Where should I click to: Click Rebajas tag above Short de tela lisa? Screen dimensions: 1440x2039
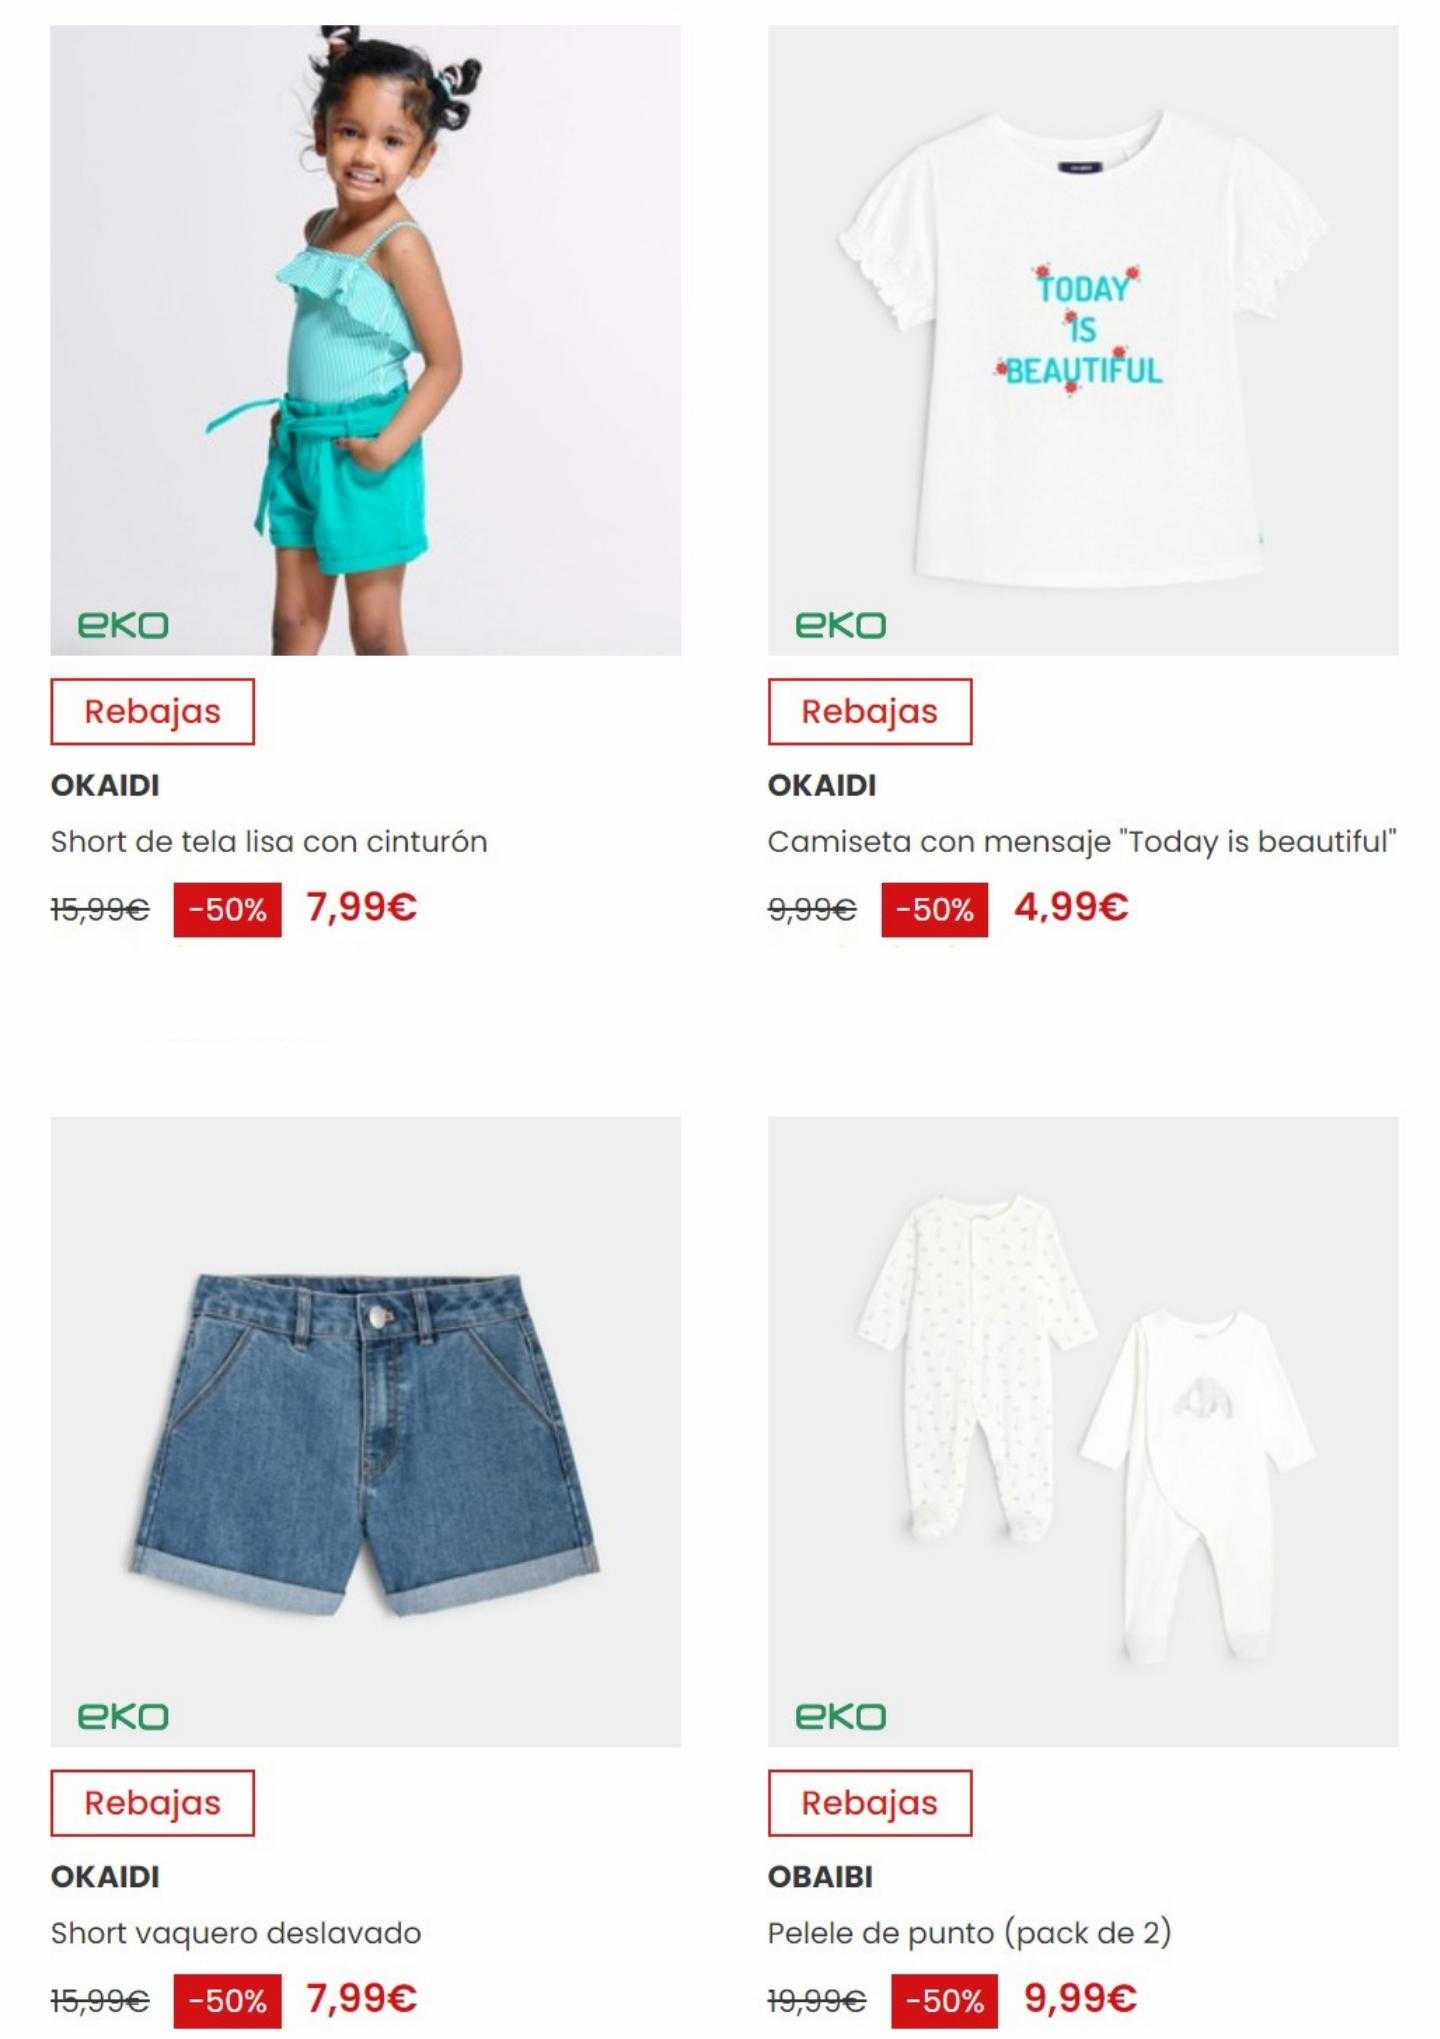click(x=152, y=712)
